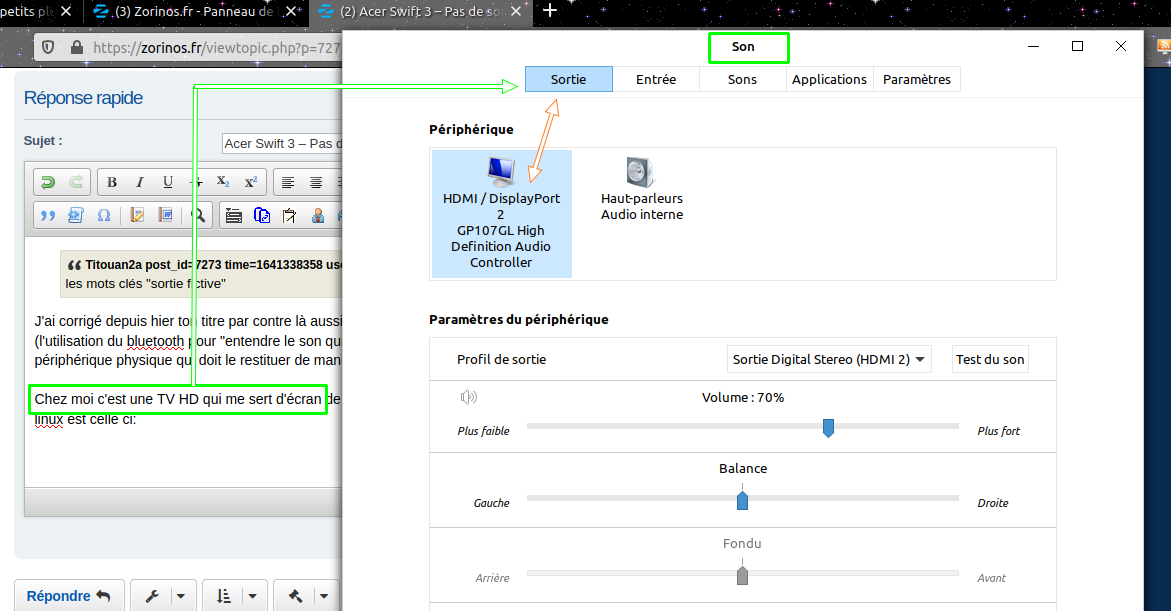Apply italic formatting in the editor

140,182
